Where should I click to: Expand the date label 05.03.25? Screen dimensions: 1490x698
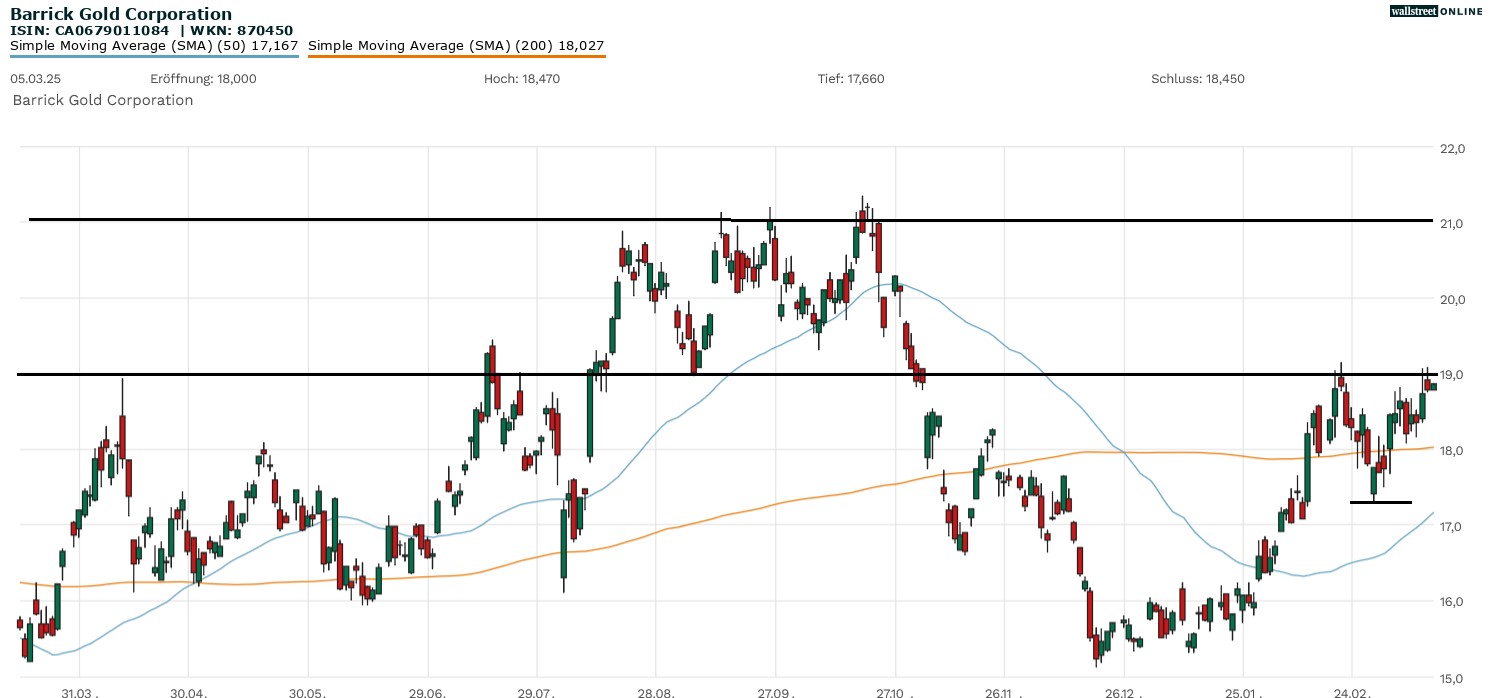pyautogui.click(x=34, y=78)
